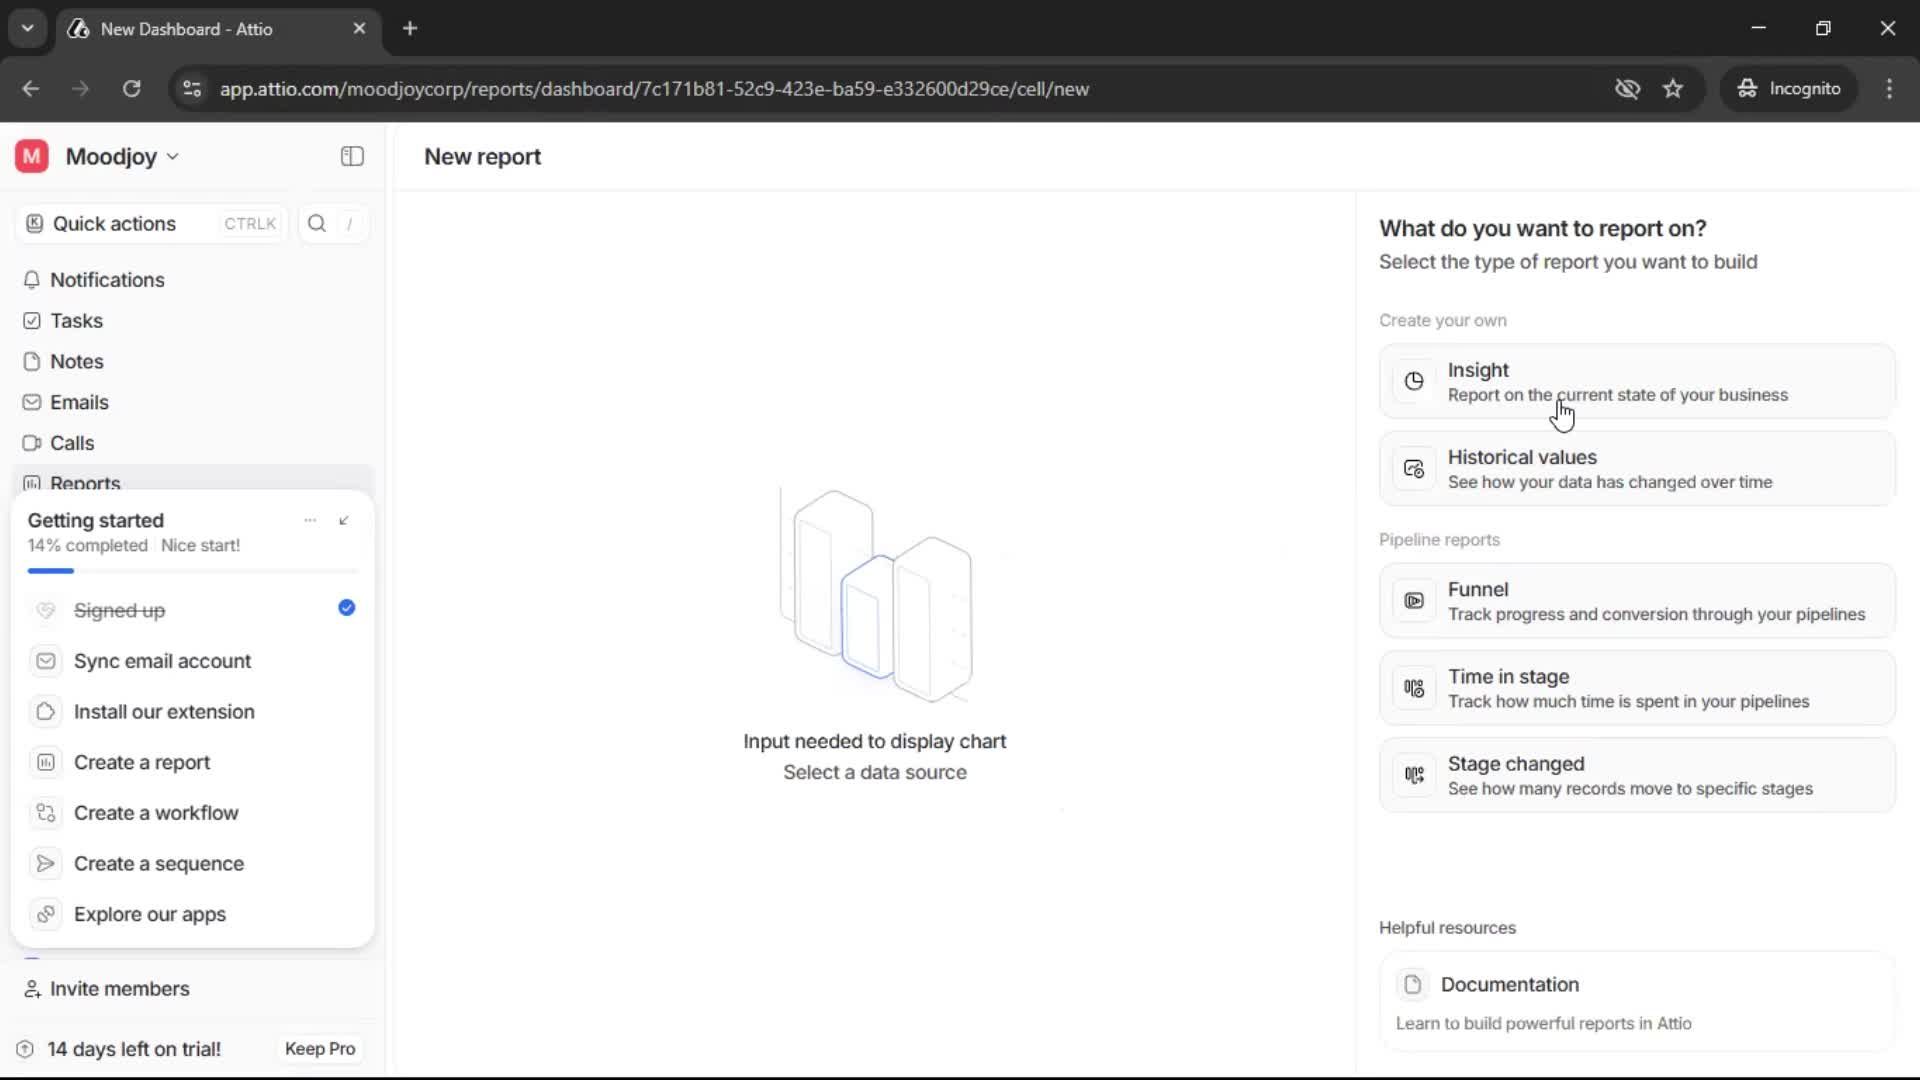Select the Funnel pipeline report icon
This screenshot has height=1080, width=1920.
point(1413,601)
